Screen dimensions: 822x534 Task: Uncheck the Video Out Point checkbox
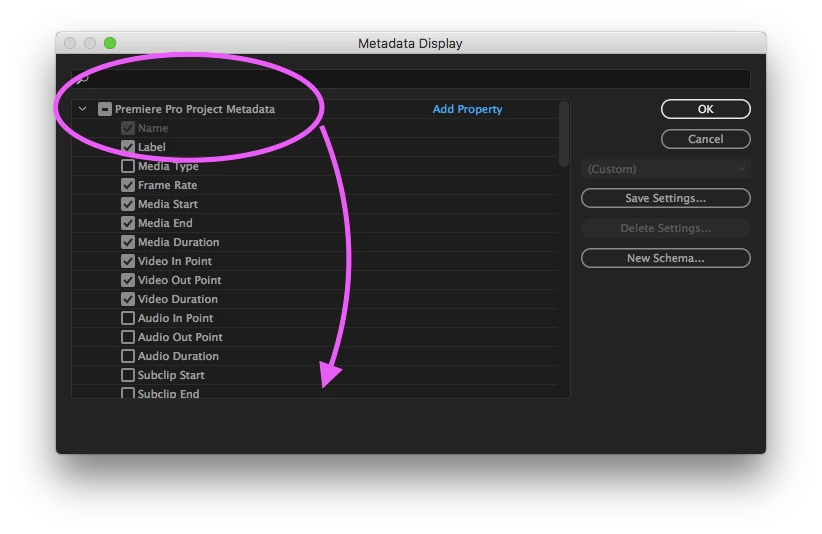click(128, 280)
